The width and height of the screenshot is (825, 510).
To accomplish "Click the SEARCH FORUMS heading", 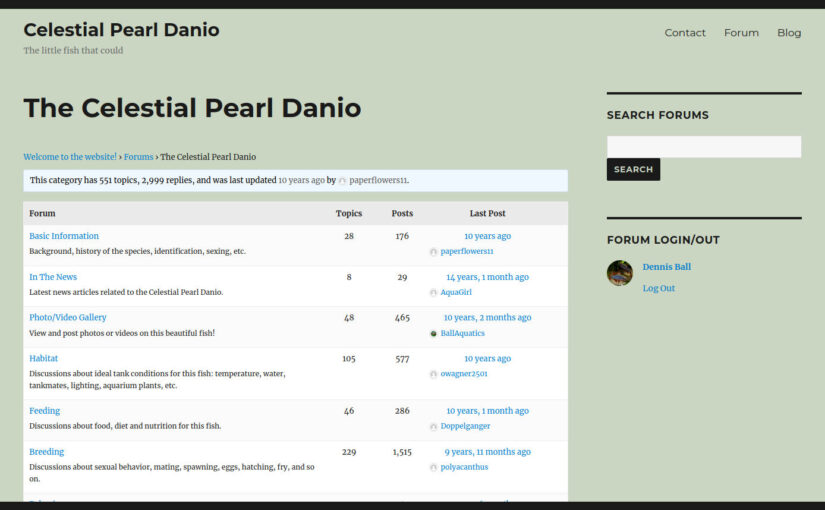I will coord(657,115).
